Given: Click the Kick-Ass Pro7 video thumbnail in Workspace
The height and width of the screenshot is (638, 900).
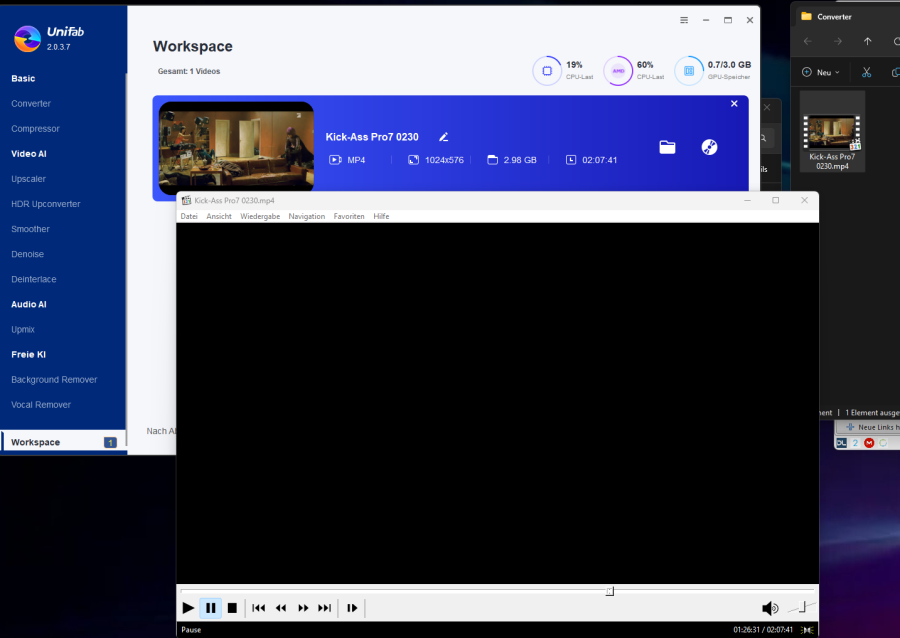Looking at the screenshot, I should (x=236, y=147).
